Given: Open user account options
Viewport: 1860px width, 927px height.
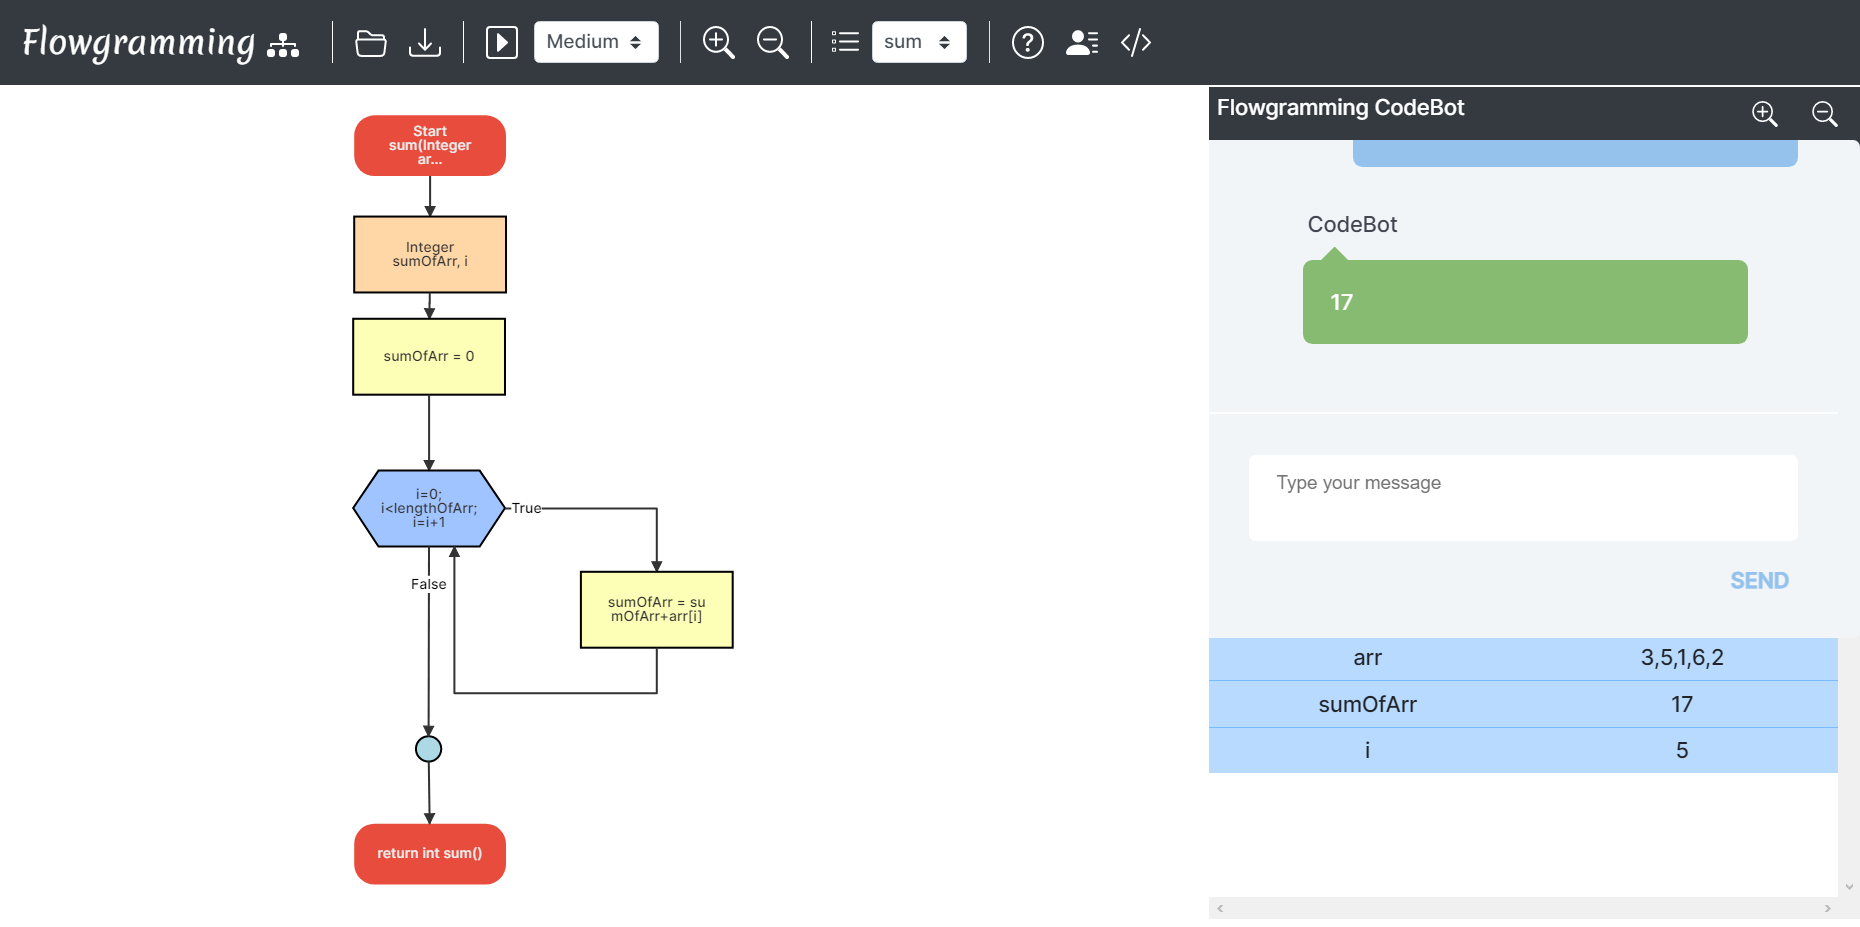Looking at the screenshot, I should 1081,42.
